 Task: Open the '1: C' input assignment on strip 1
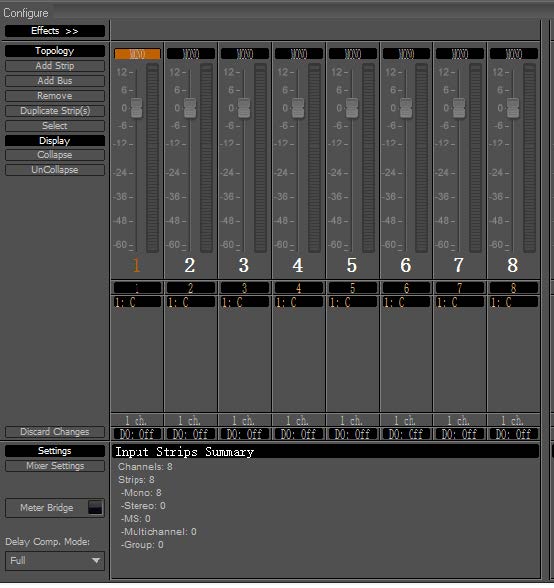click(x=137, y=302)
